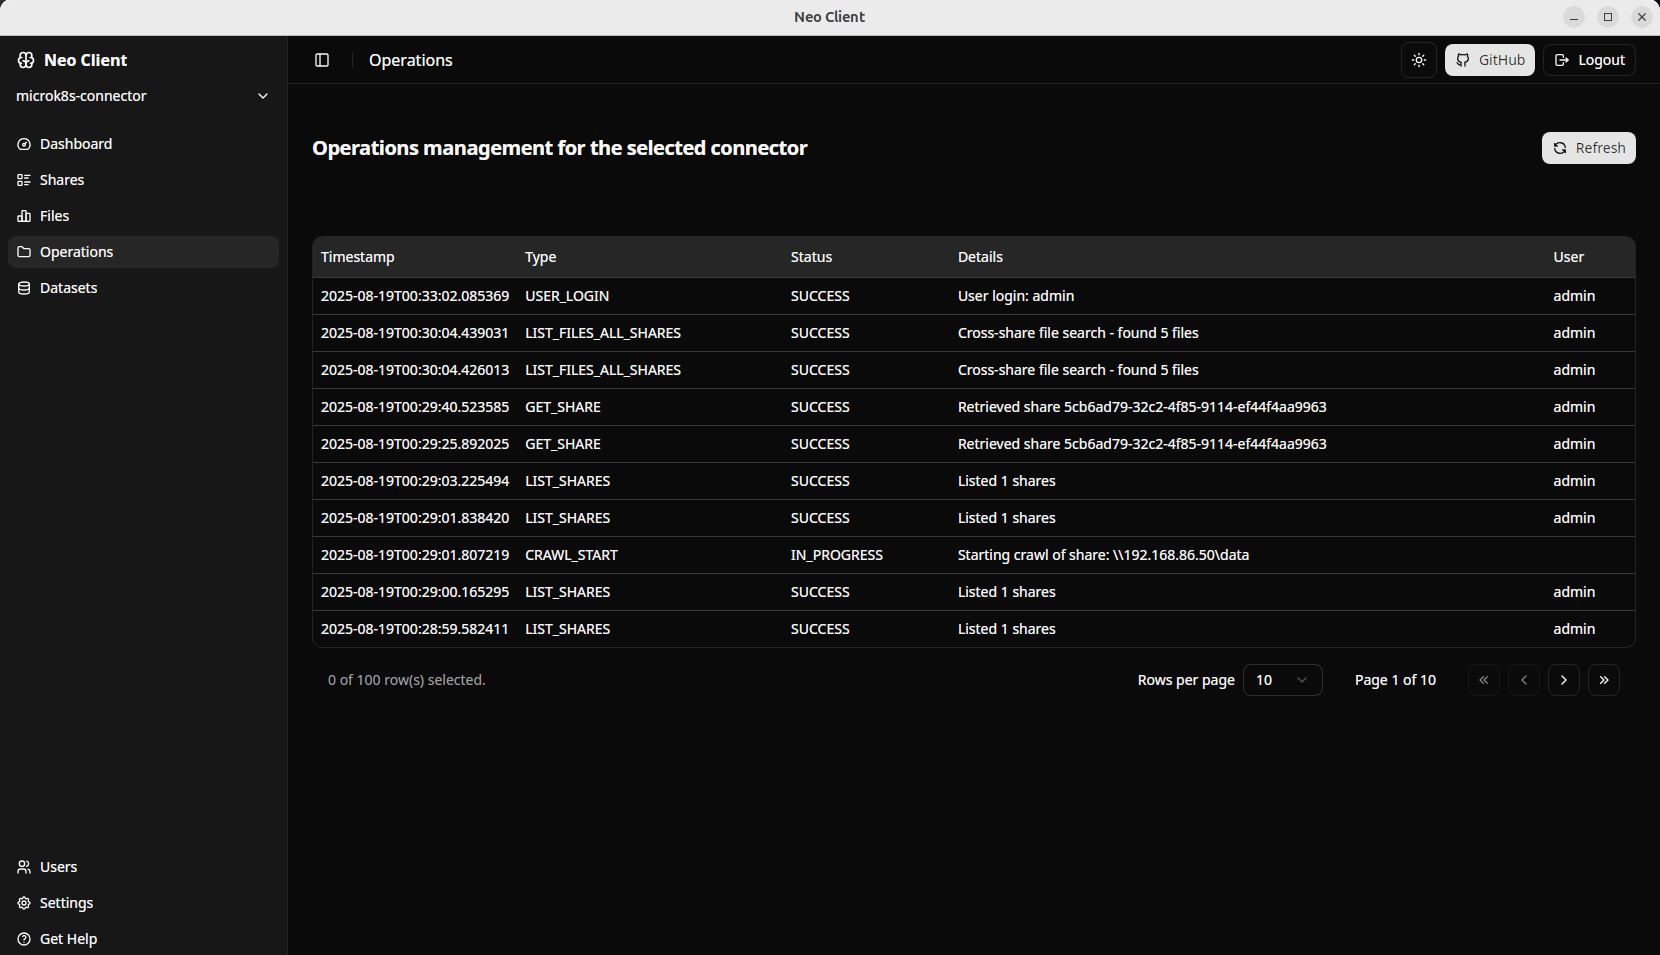
Task: Open the Operations breadcrumb at the top
Action: 410,60
